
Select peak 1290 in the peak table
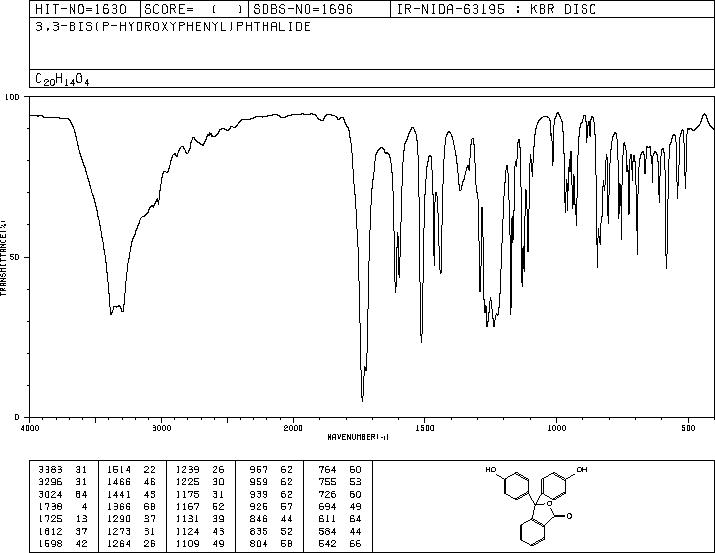click(x=119, y=519)
